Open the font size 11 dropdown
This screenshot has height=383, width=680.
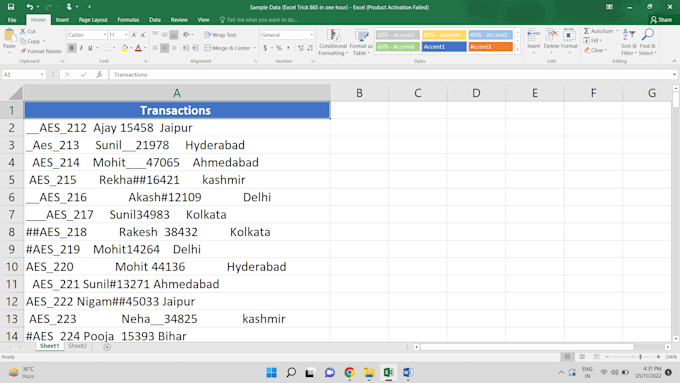click(x=126, y=35)
